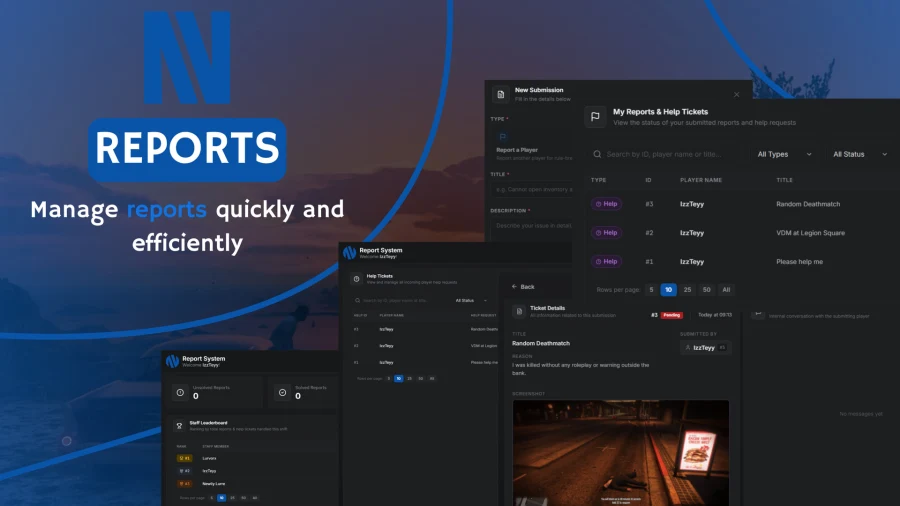This screenshot has width=900, height=506.
Task: Set My Reports rows per page to 10
Action: point(668,290)
